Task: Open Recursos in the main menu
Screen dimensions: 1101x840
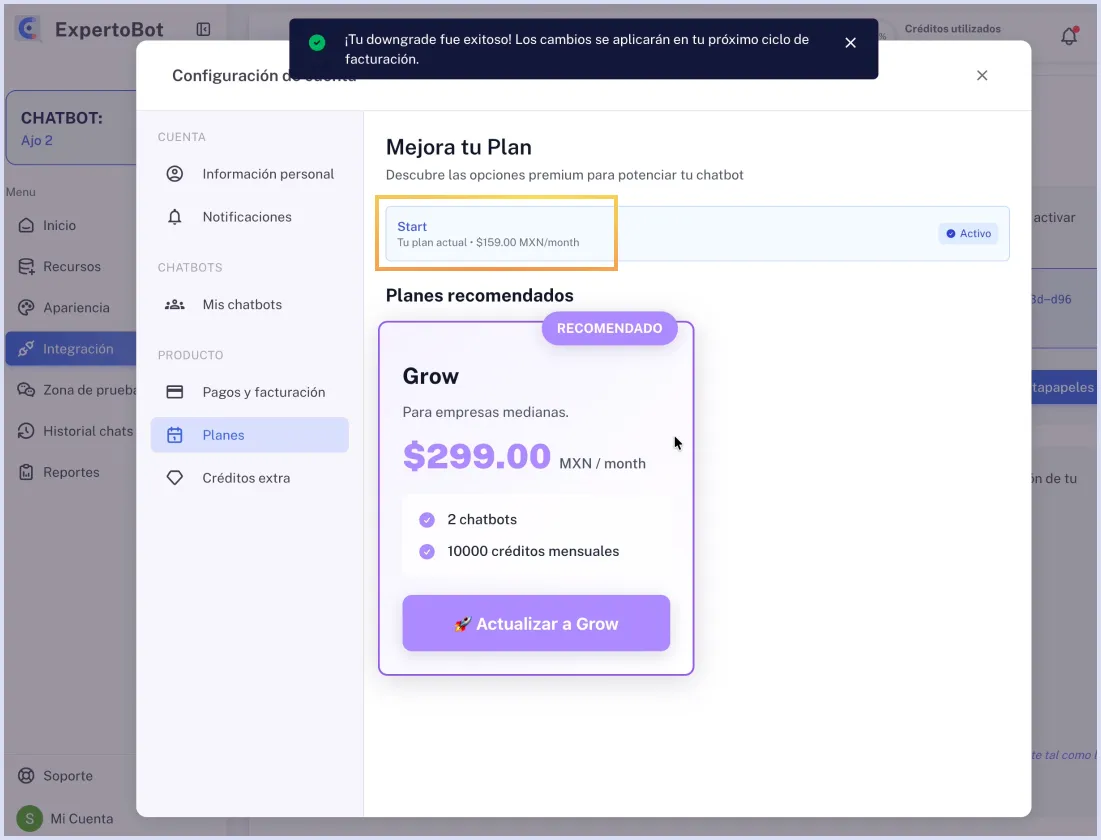Action: 70,266
